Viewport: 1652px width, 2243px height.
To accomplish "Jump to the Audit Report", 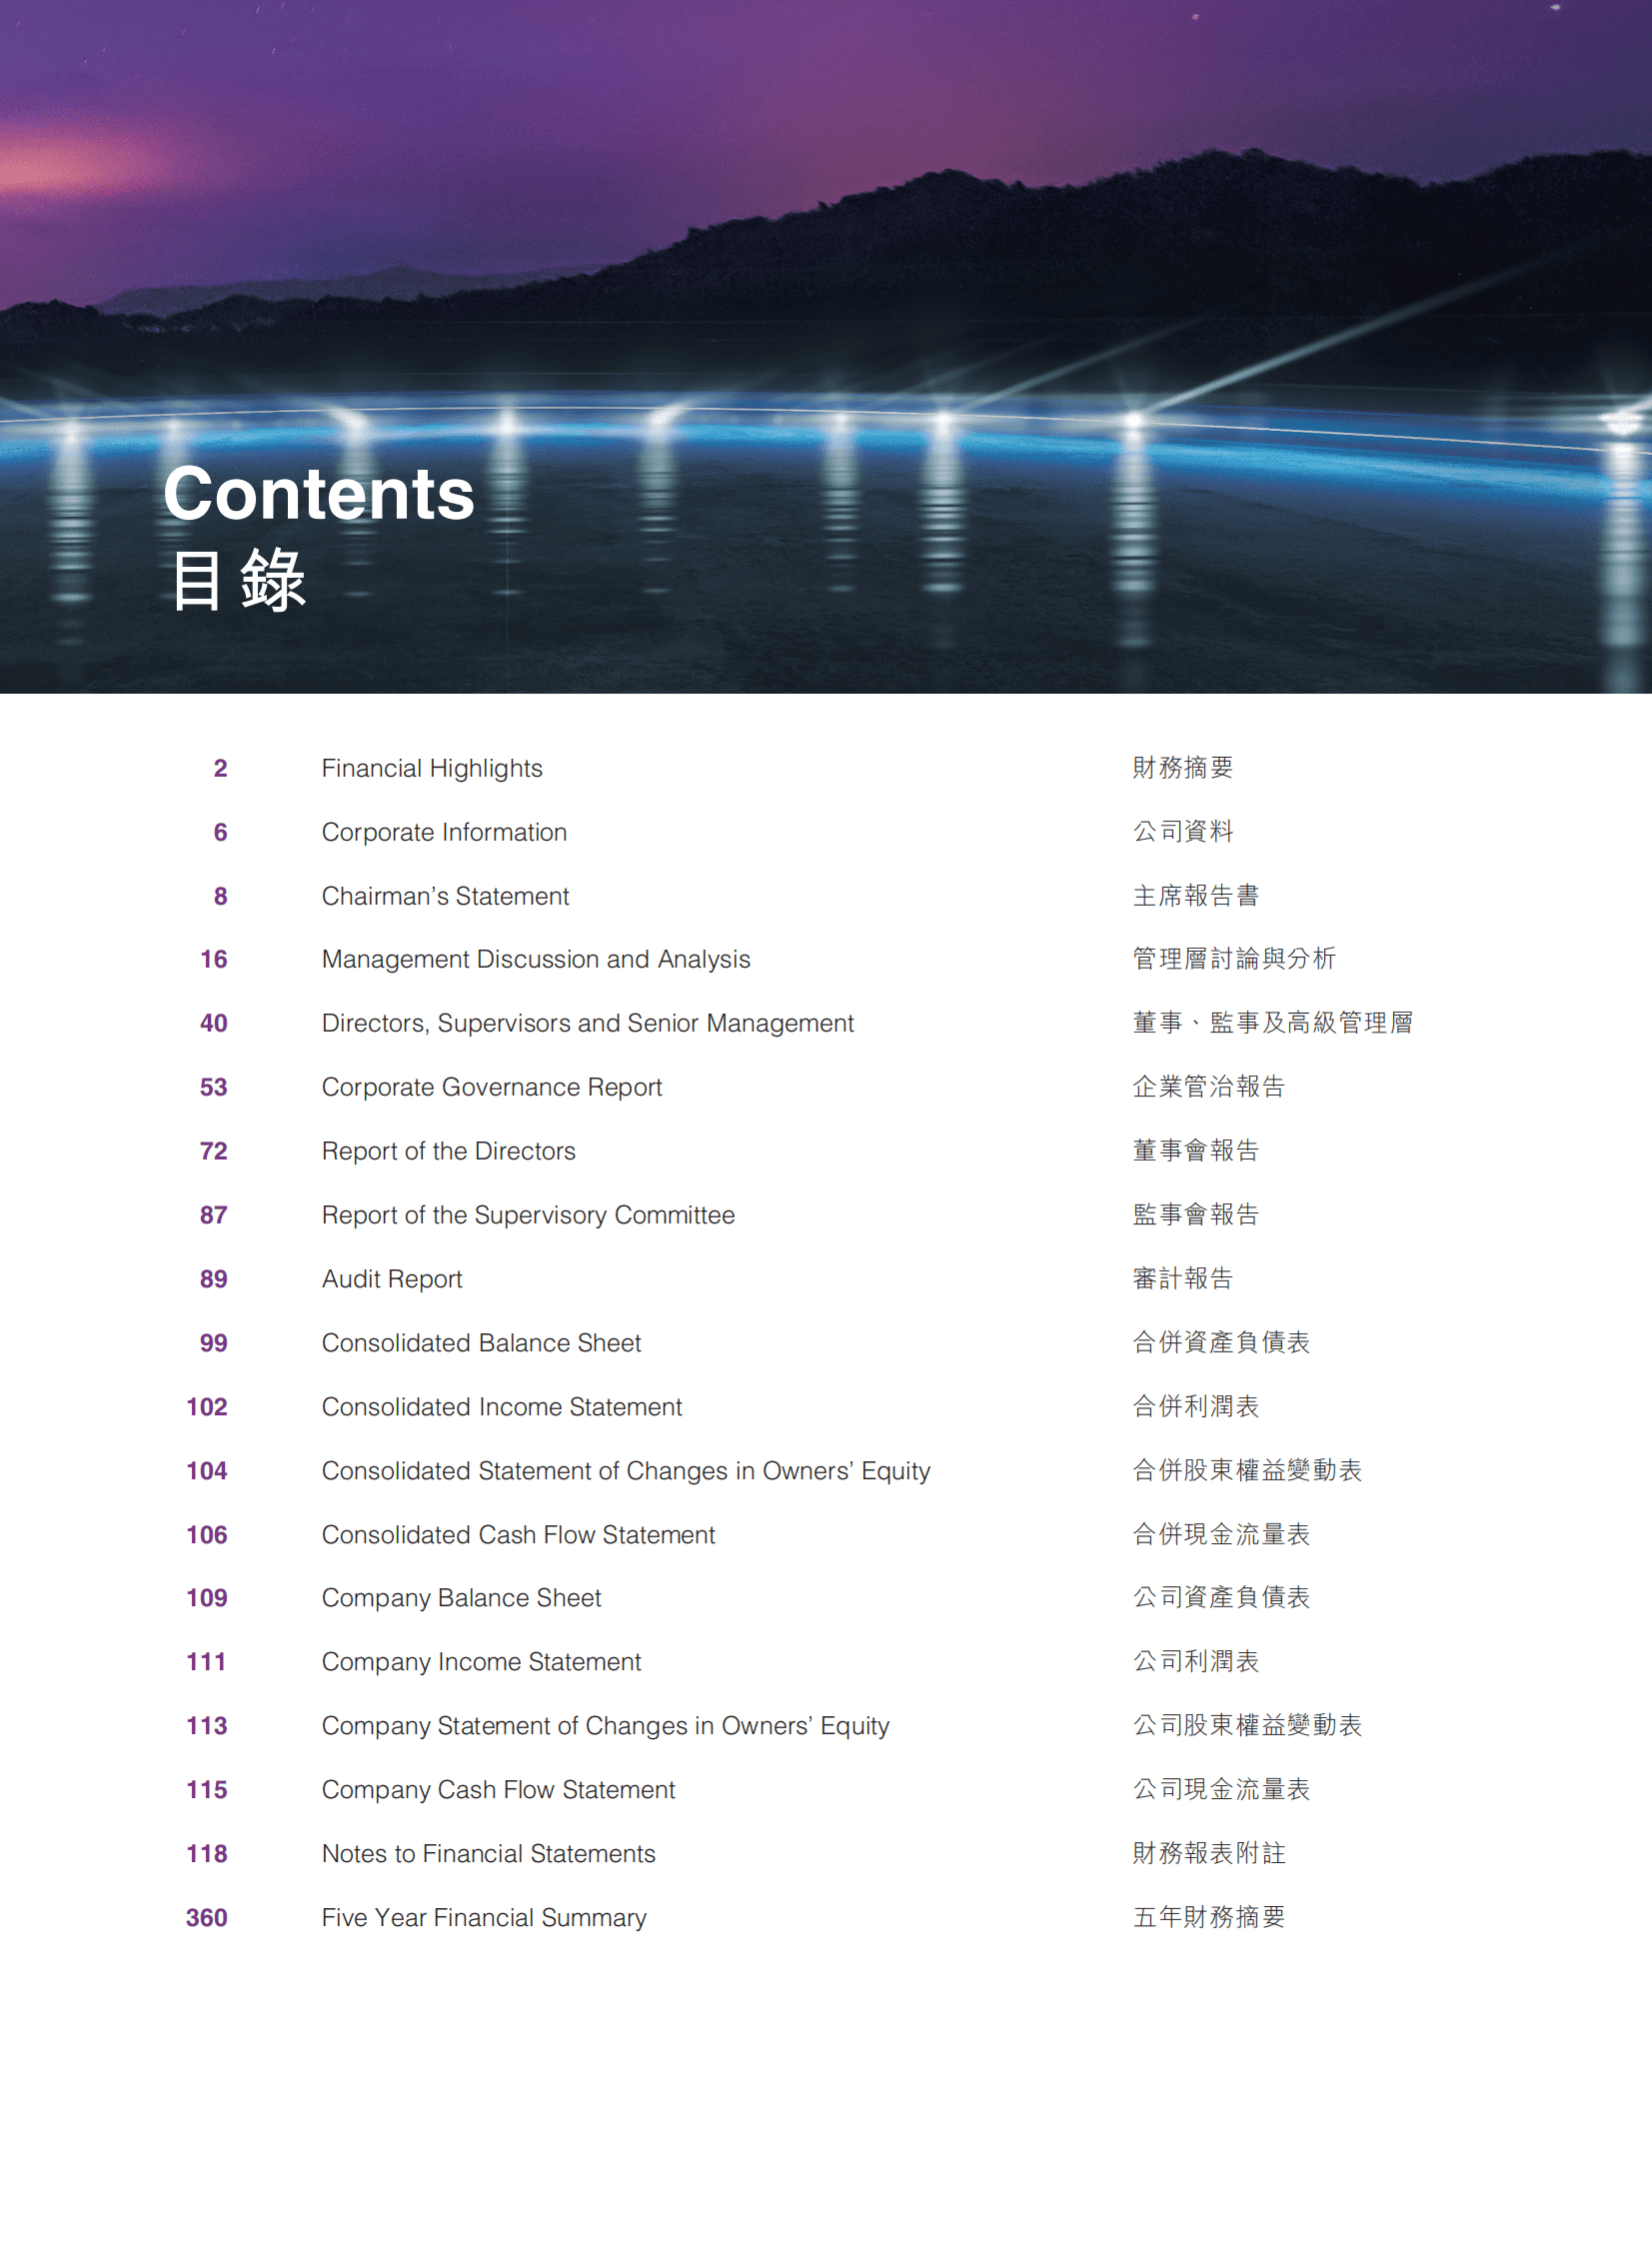I will (x=392, y=1279).
